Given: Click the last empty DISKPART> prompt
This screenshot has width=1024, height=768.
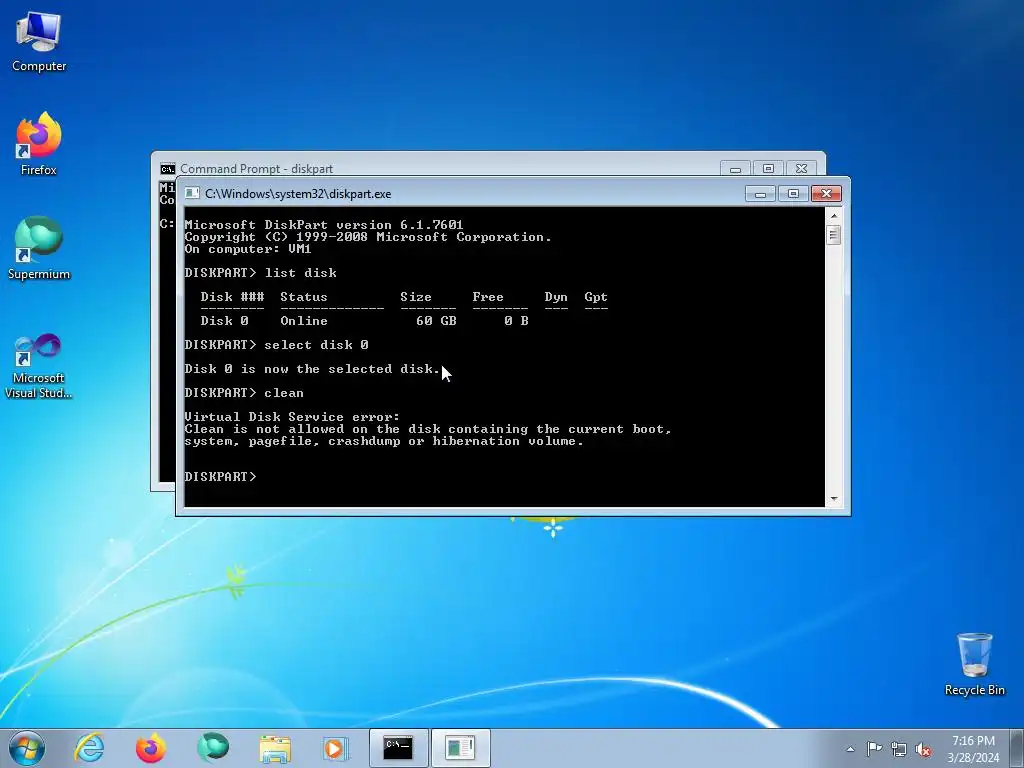Looking at the screenshot, I should click(220, 477).
